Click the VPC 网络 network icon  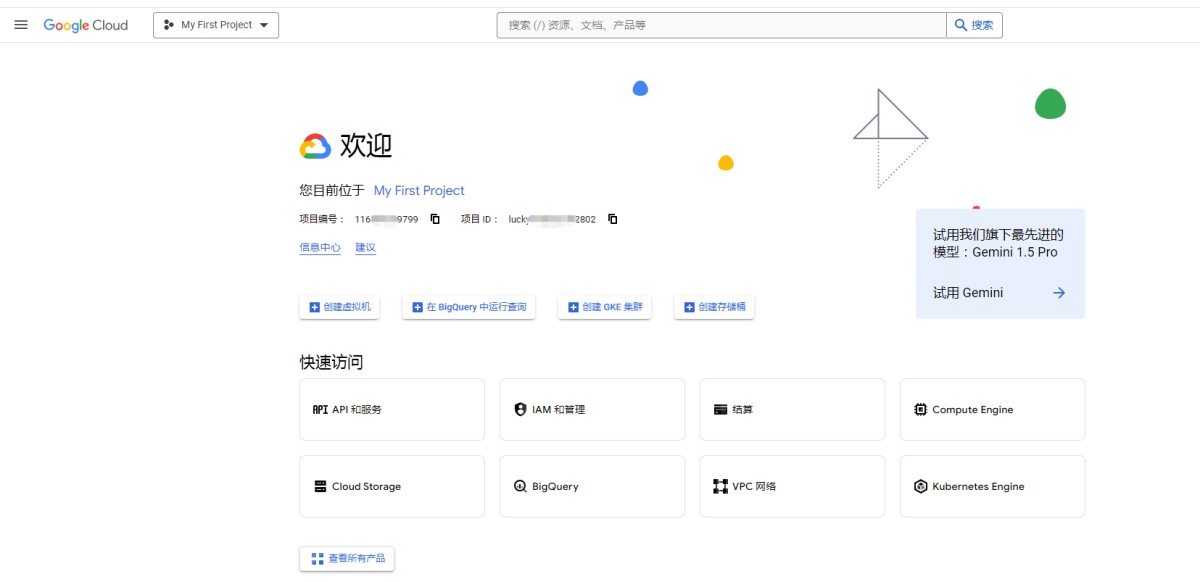720,487
